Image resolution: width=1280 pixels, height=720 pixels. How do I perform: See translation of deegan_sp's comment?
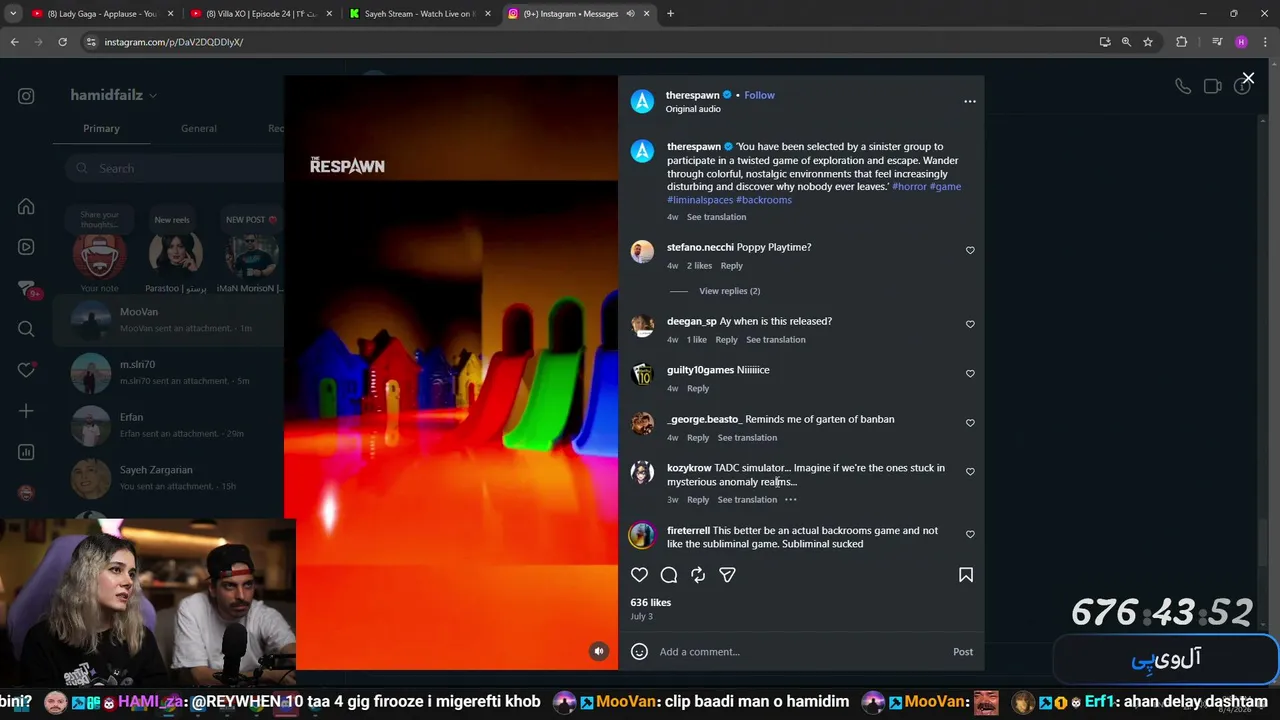(x=776, y=340)
